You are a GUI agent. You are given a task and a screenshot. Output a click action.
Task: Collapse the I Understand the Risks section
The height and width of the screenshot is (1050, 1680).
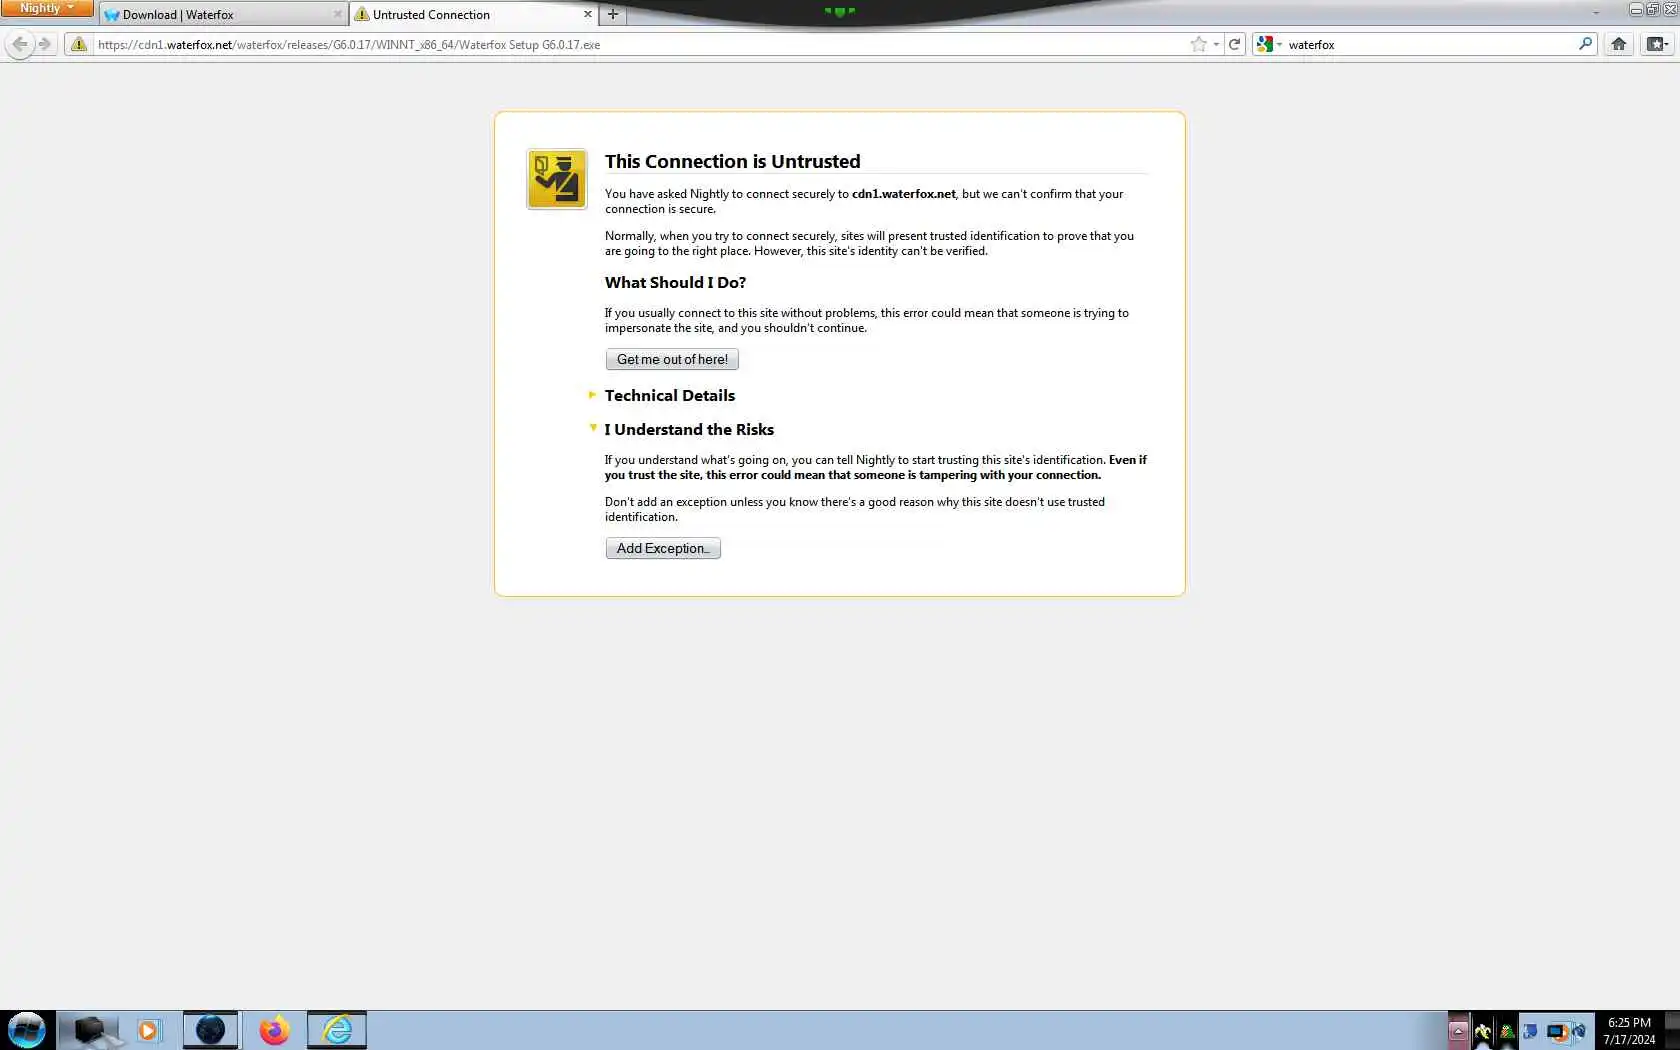click(689, 429)
